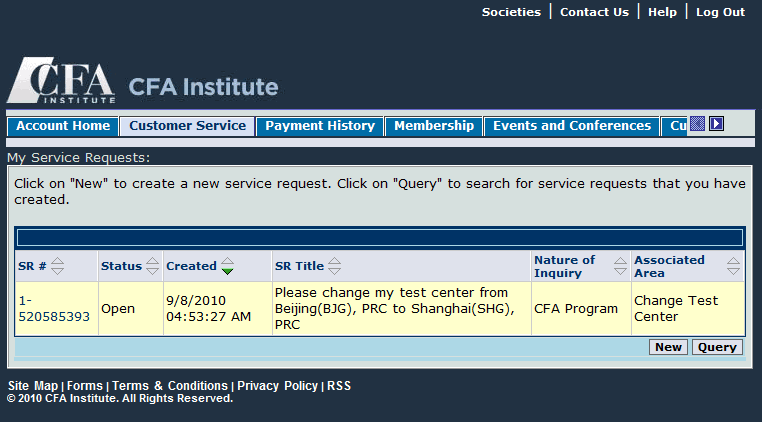Click the Log Out link

[x=720, y=12]
